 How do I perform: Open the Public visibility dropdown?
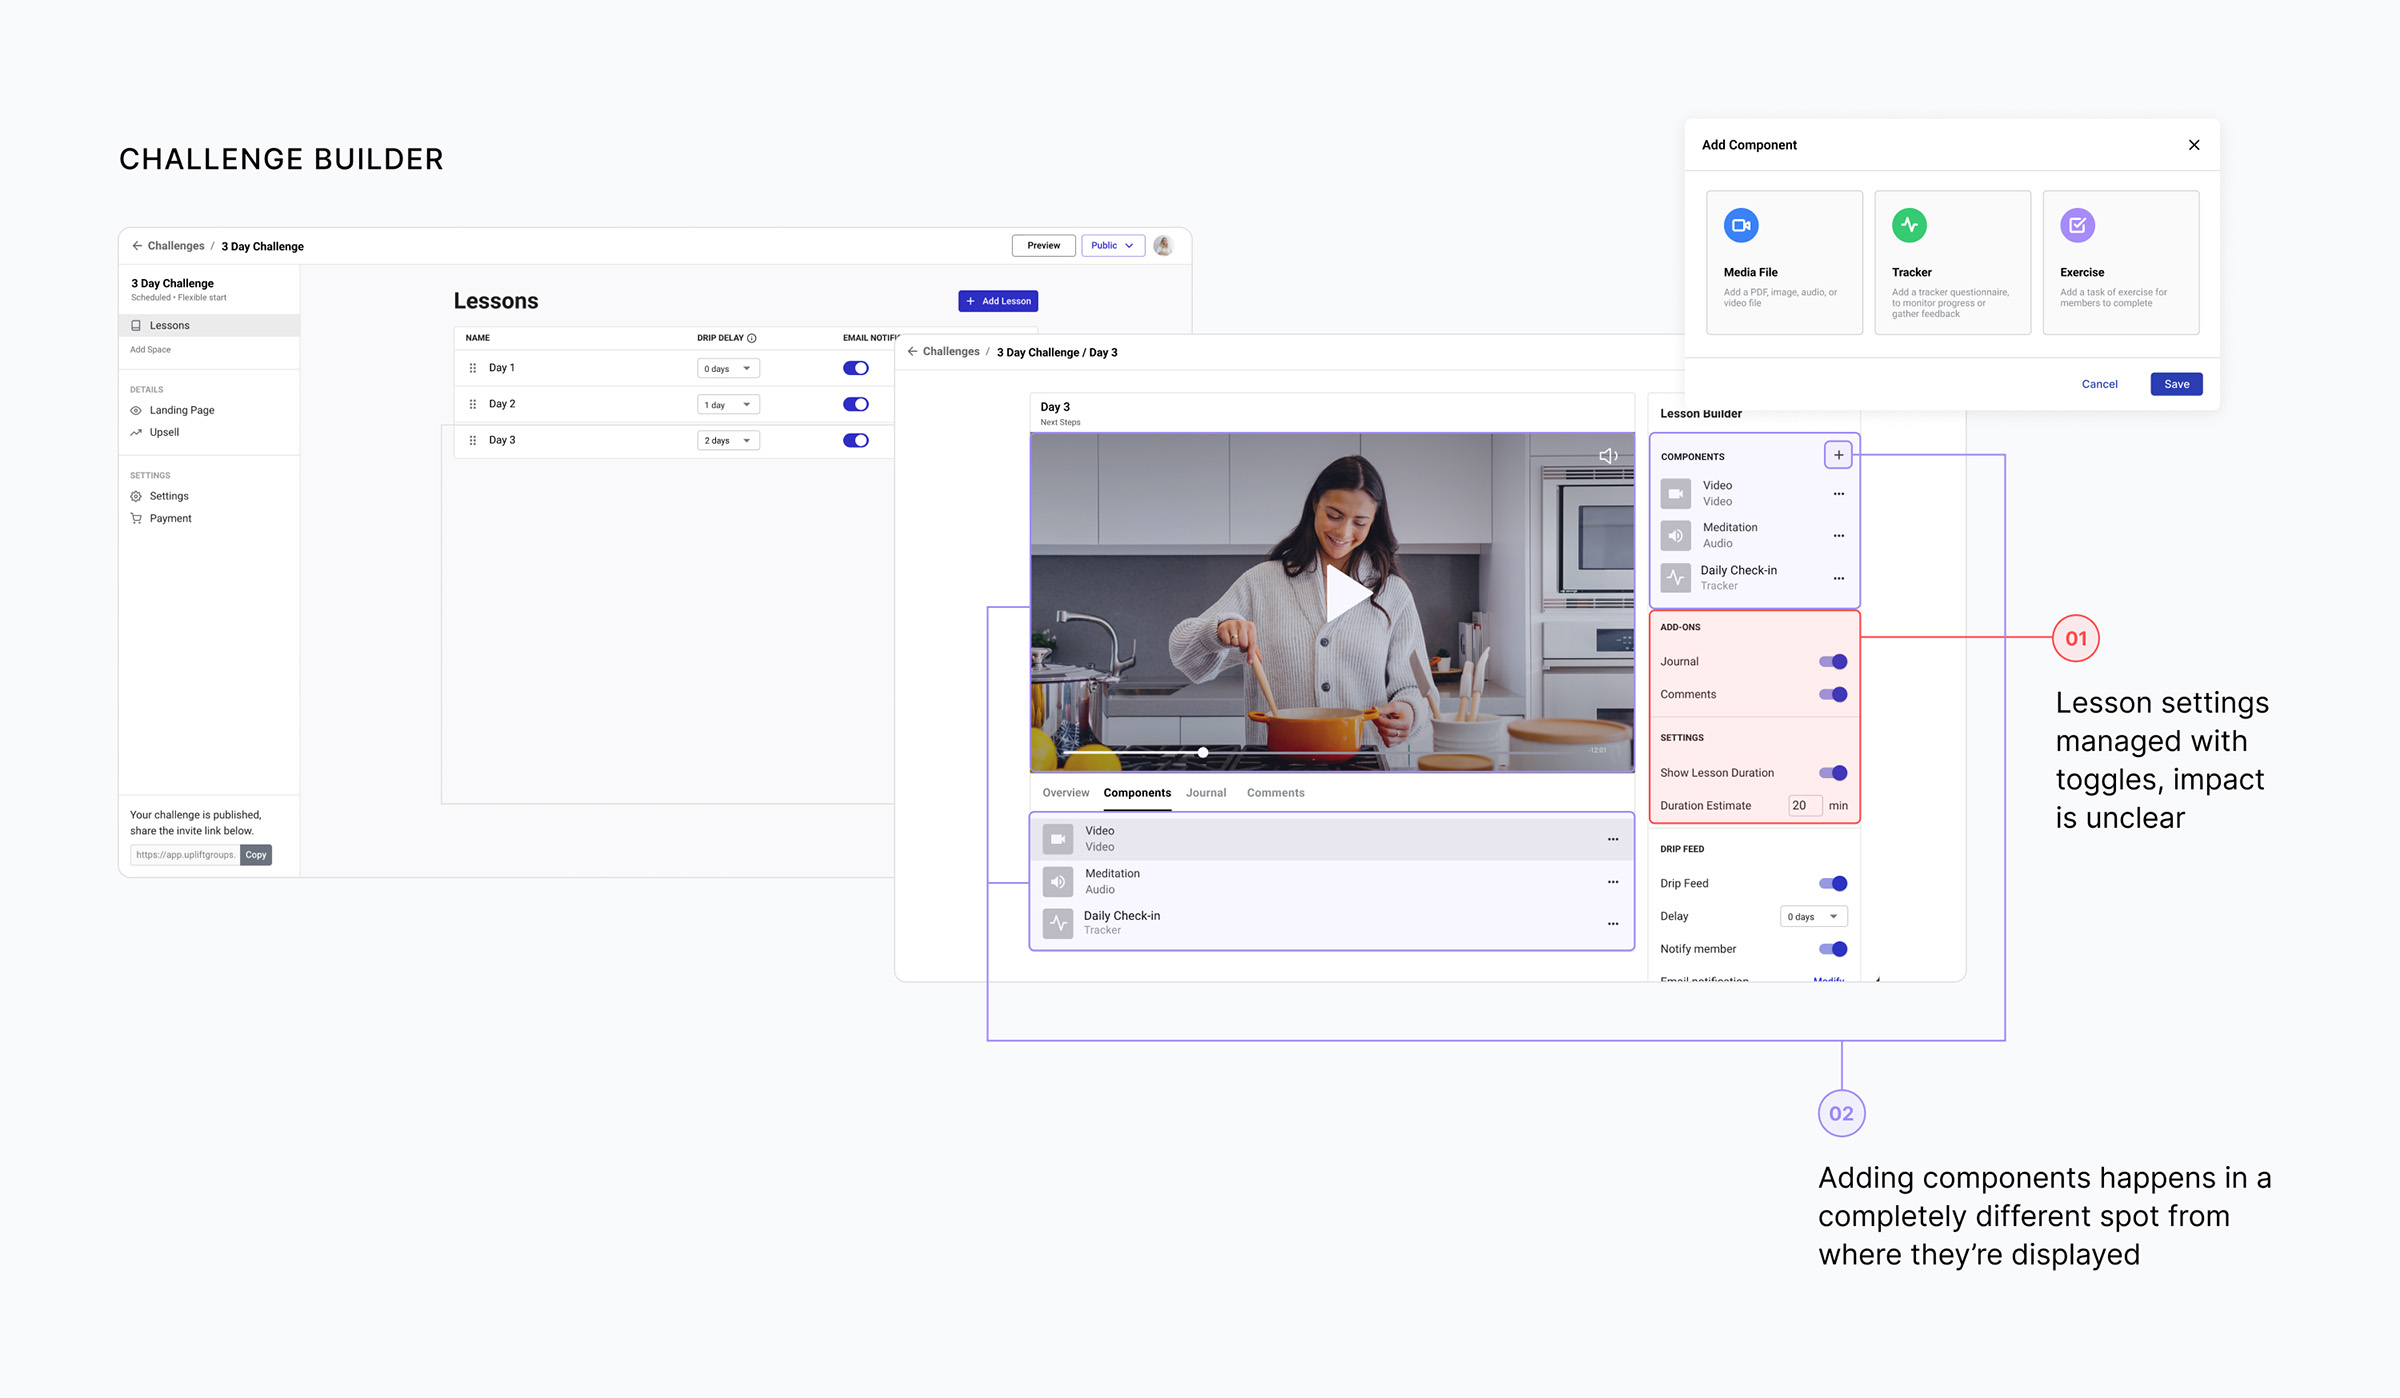point(1112,246)
